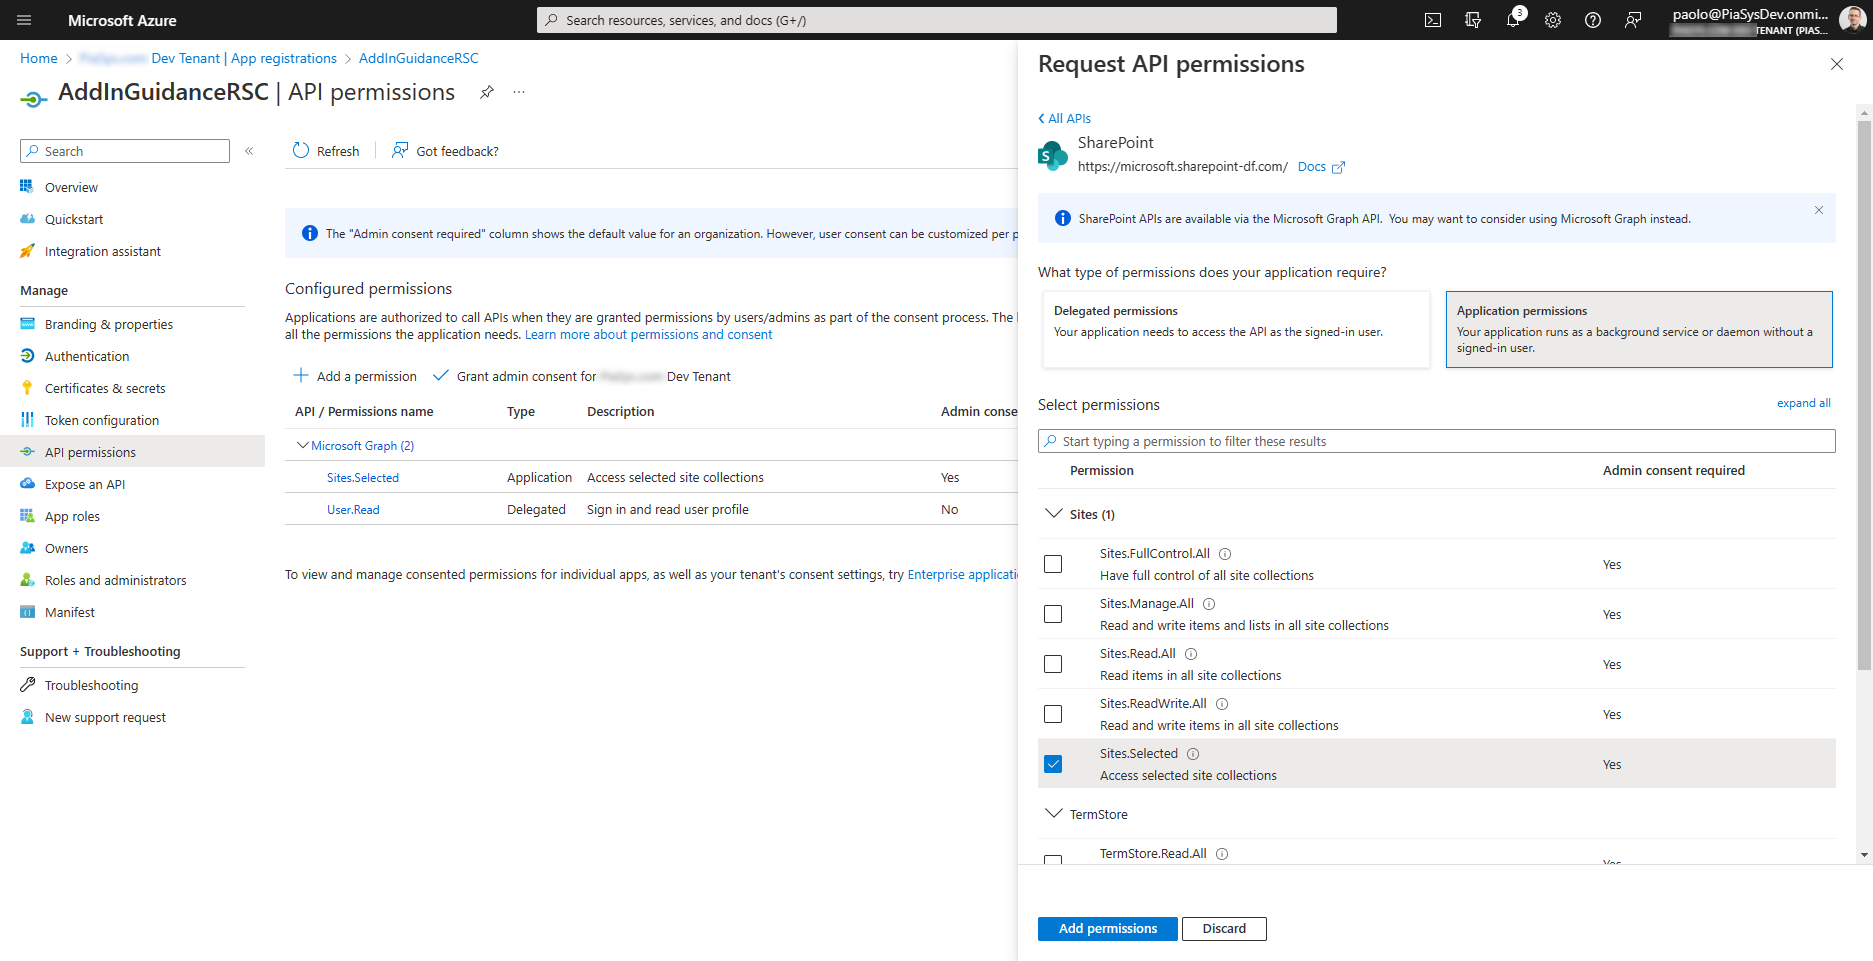This screenshot has height=961, width=1873.
Task: Select Certificates & secrets in the sidebar
Action: pyautogui.click(x=103, y=388)
